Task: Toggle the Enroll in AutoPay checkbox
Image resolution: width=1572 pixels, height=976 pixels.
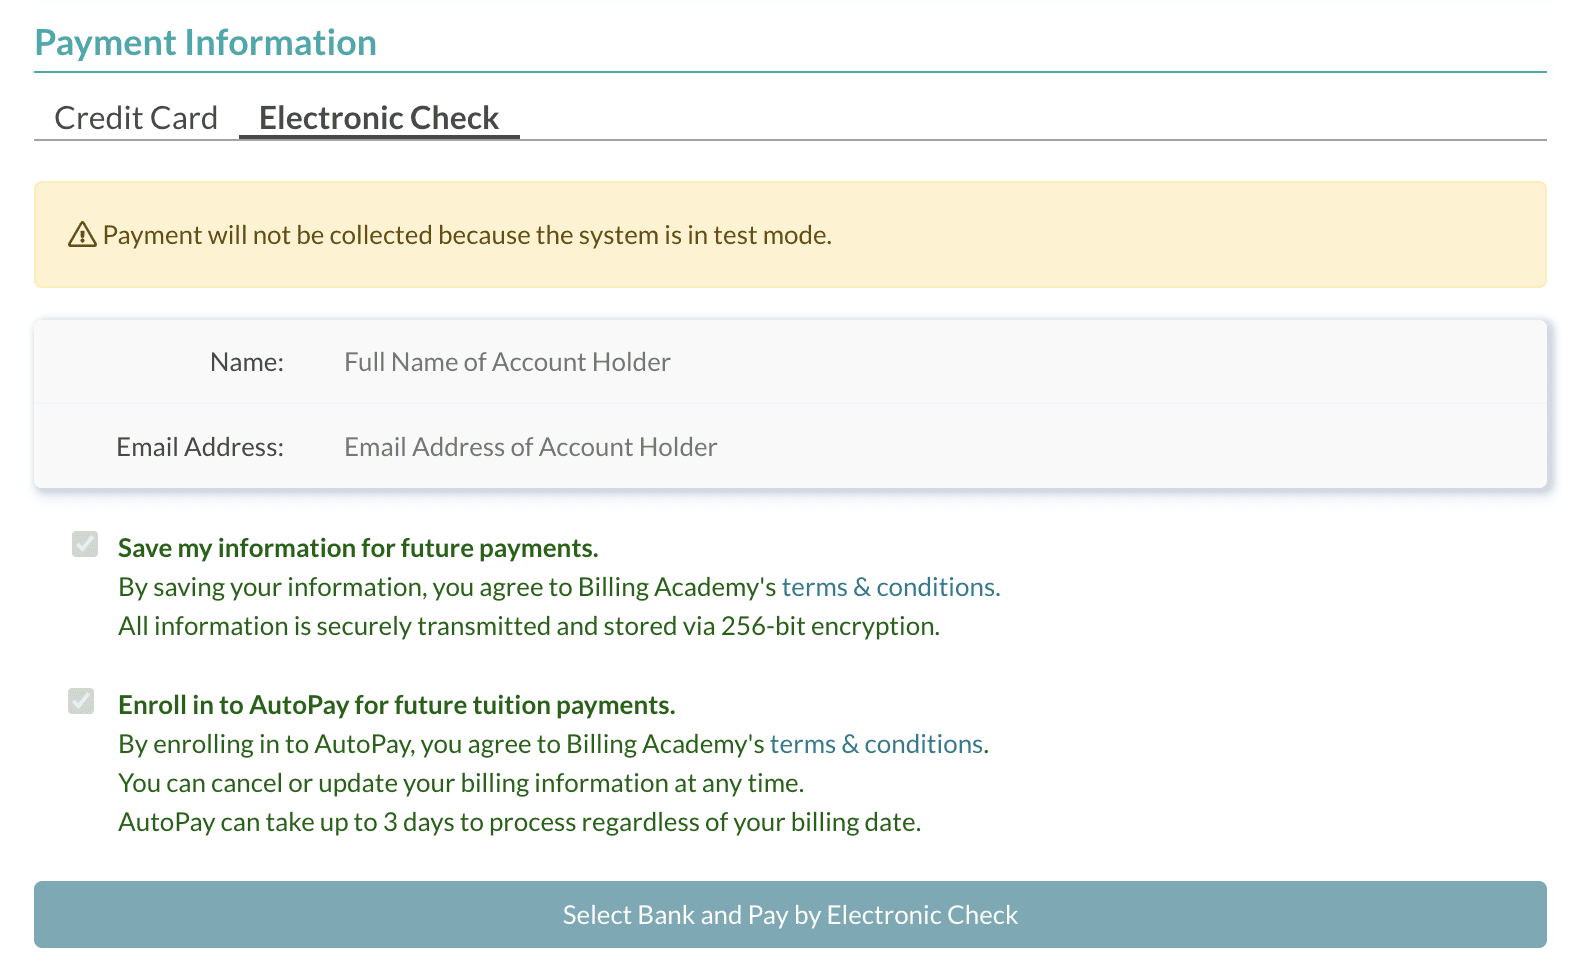Action: (81, 702)
